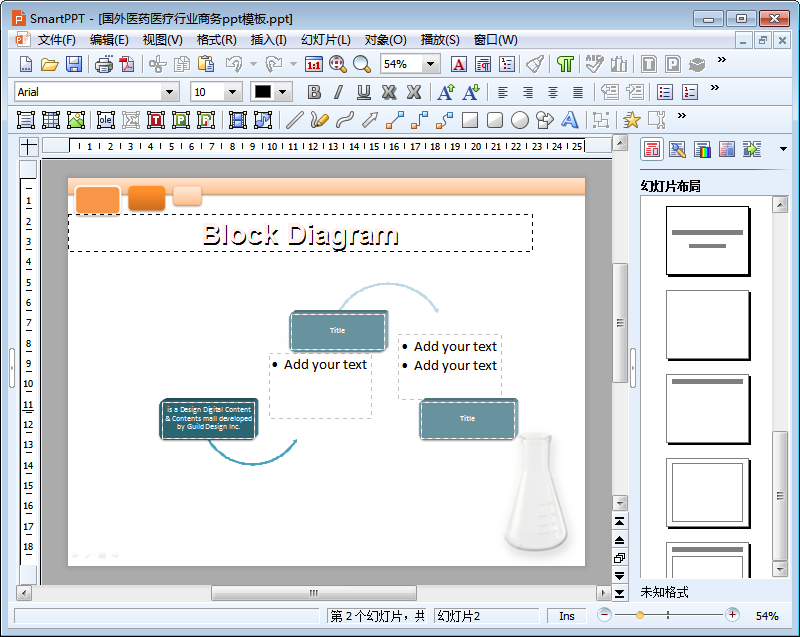Click the yellow star effects icon
Screen dimensions: 800x637
point(631,120)
